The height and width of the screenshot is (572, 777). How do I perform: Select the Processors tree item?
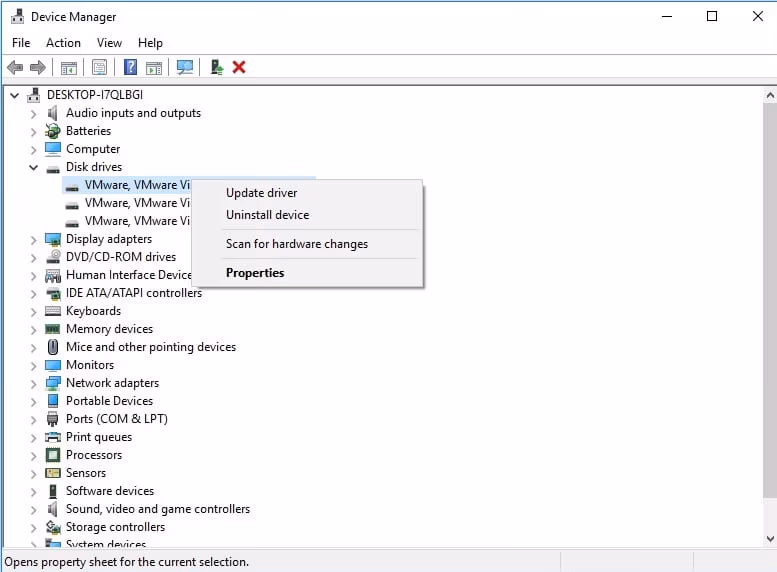coord(93,455)
